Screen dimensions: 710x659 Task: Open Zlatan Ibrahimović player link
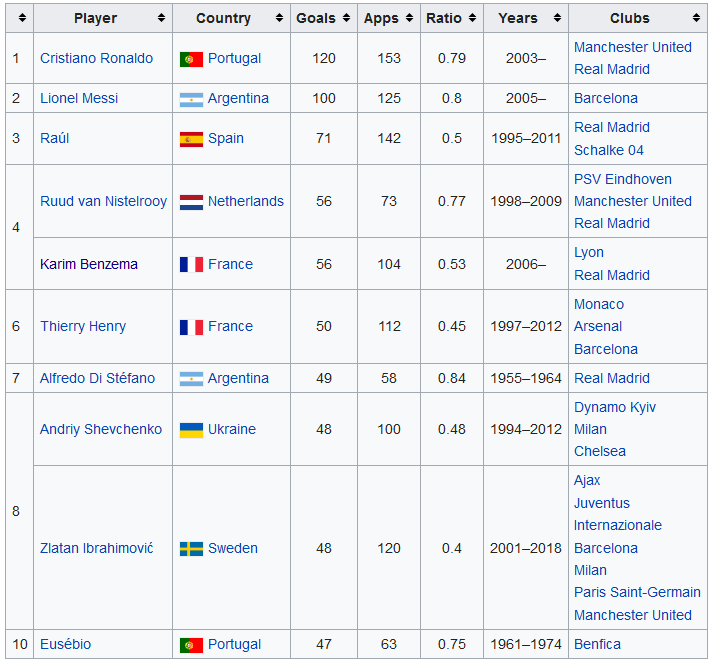point(96,548)
